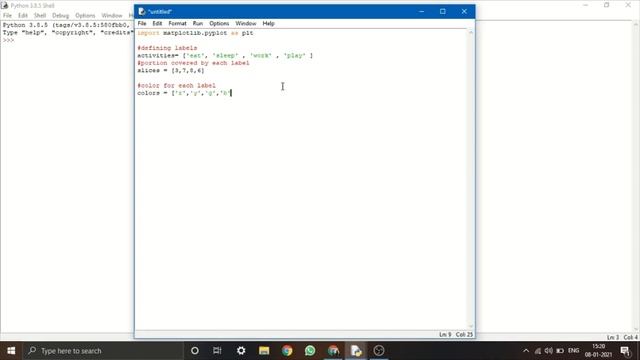Open WhatsApp on the taskbar

tap(310, 351)
